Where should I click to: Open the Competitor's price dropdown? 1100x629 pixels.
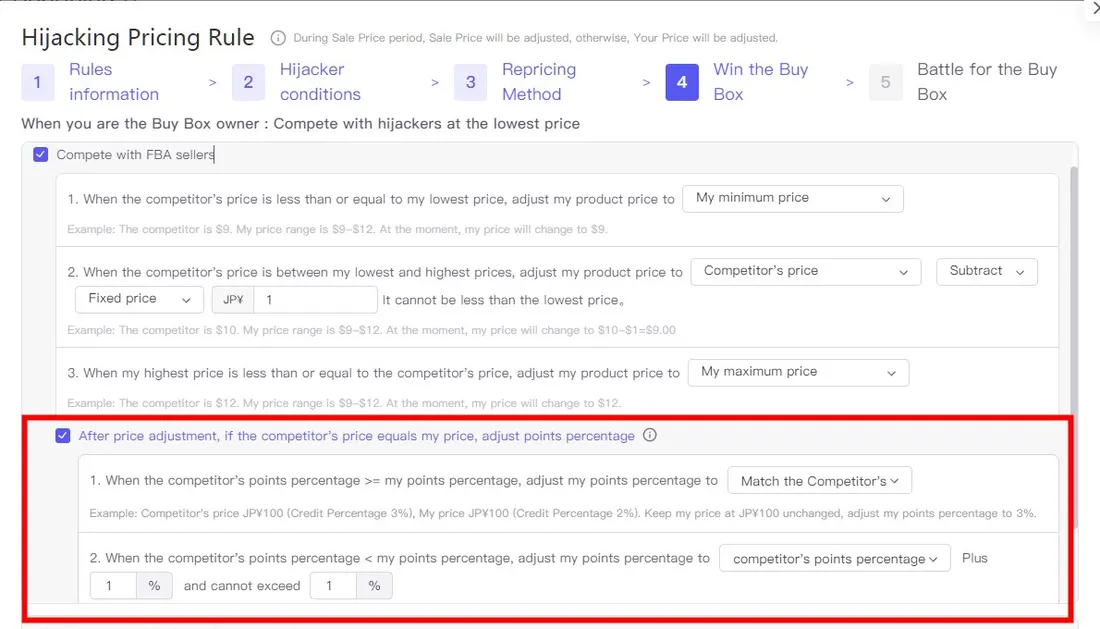[805, 271]
